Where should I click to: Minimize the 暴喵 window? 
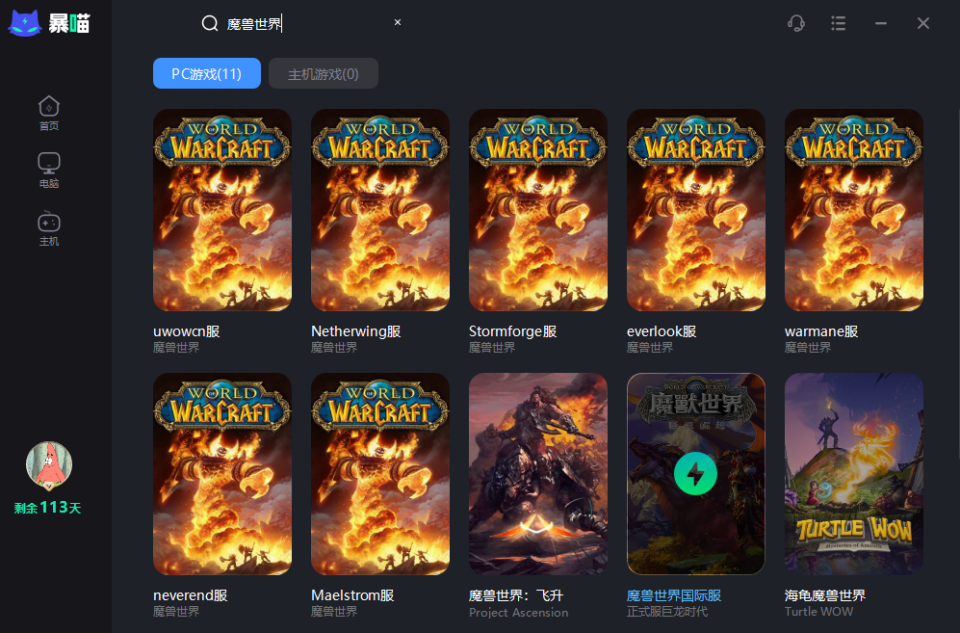pos(880,23)
